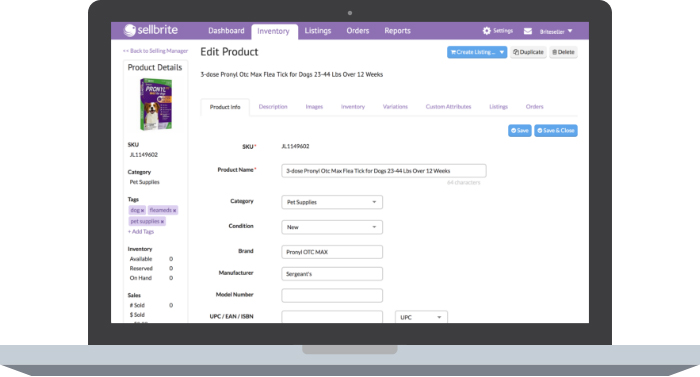Open the Condition dropdown
The image size is (700, 377).
[x=332, y=227]
